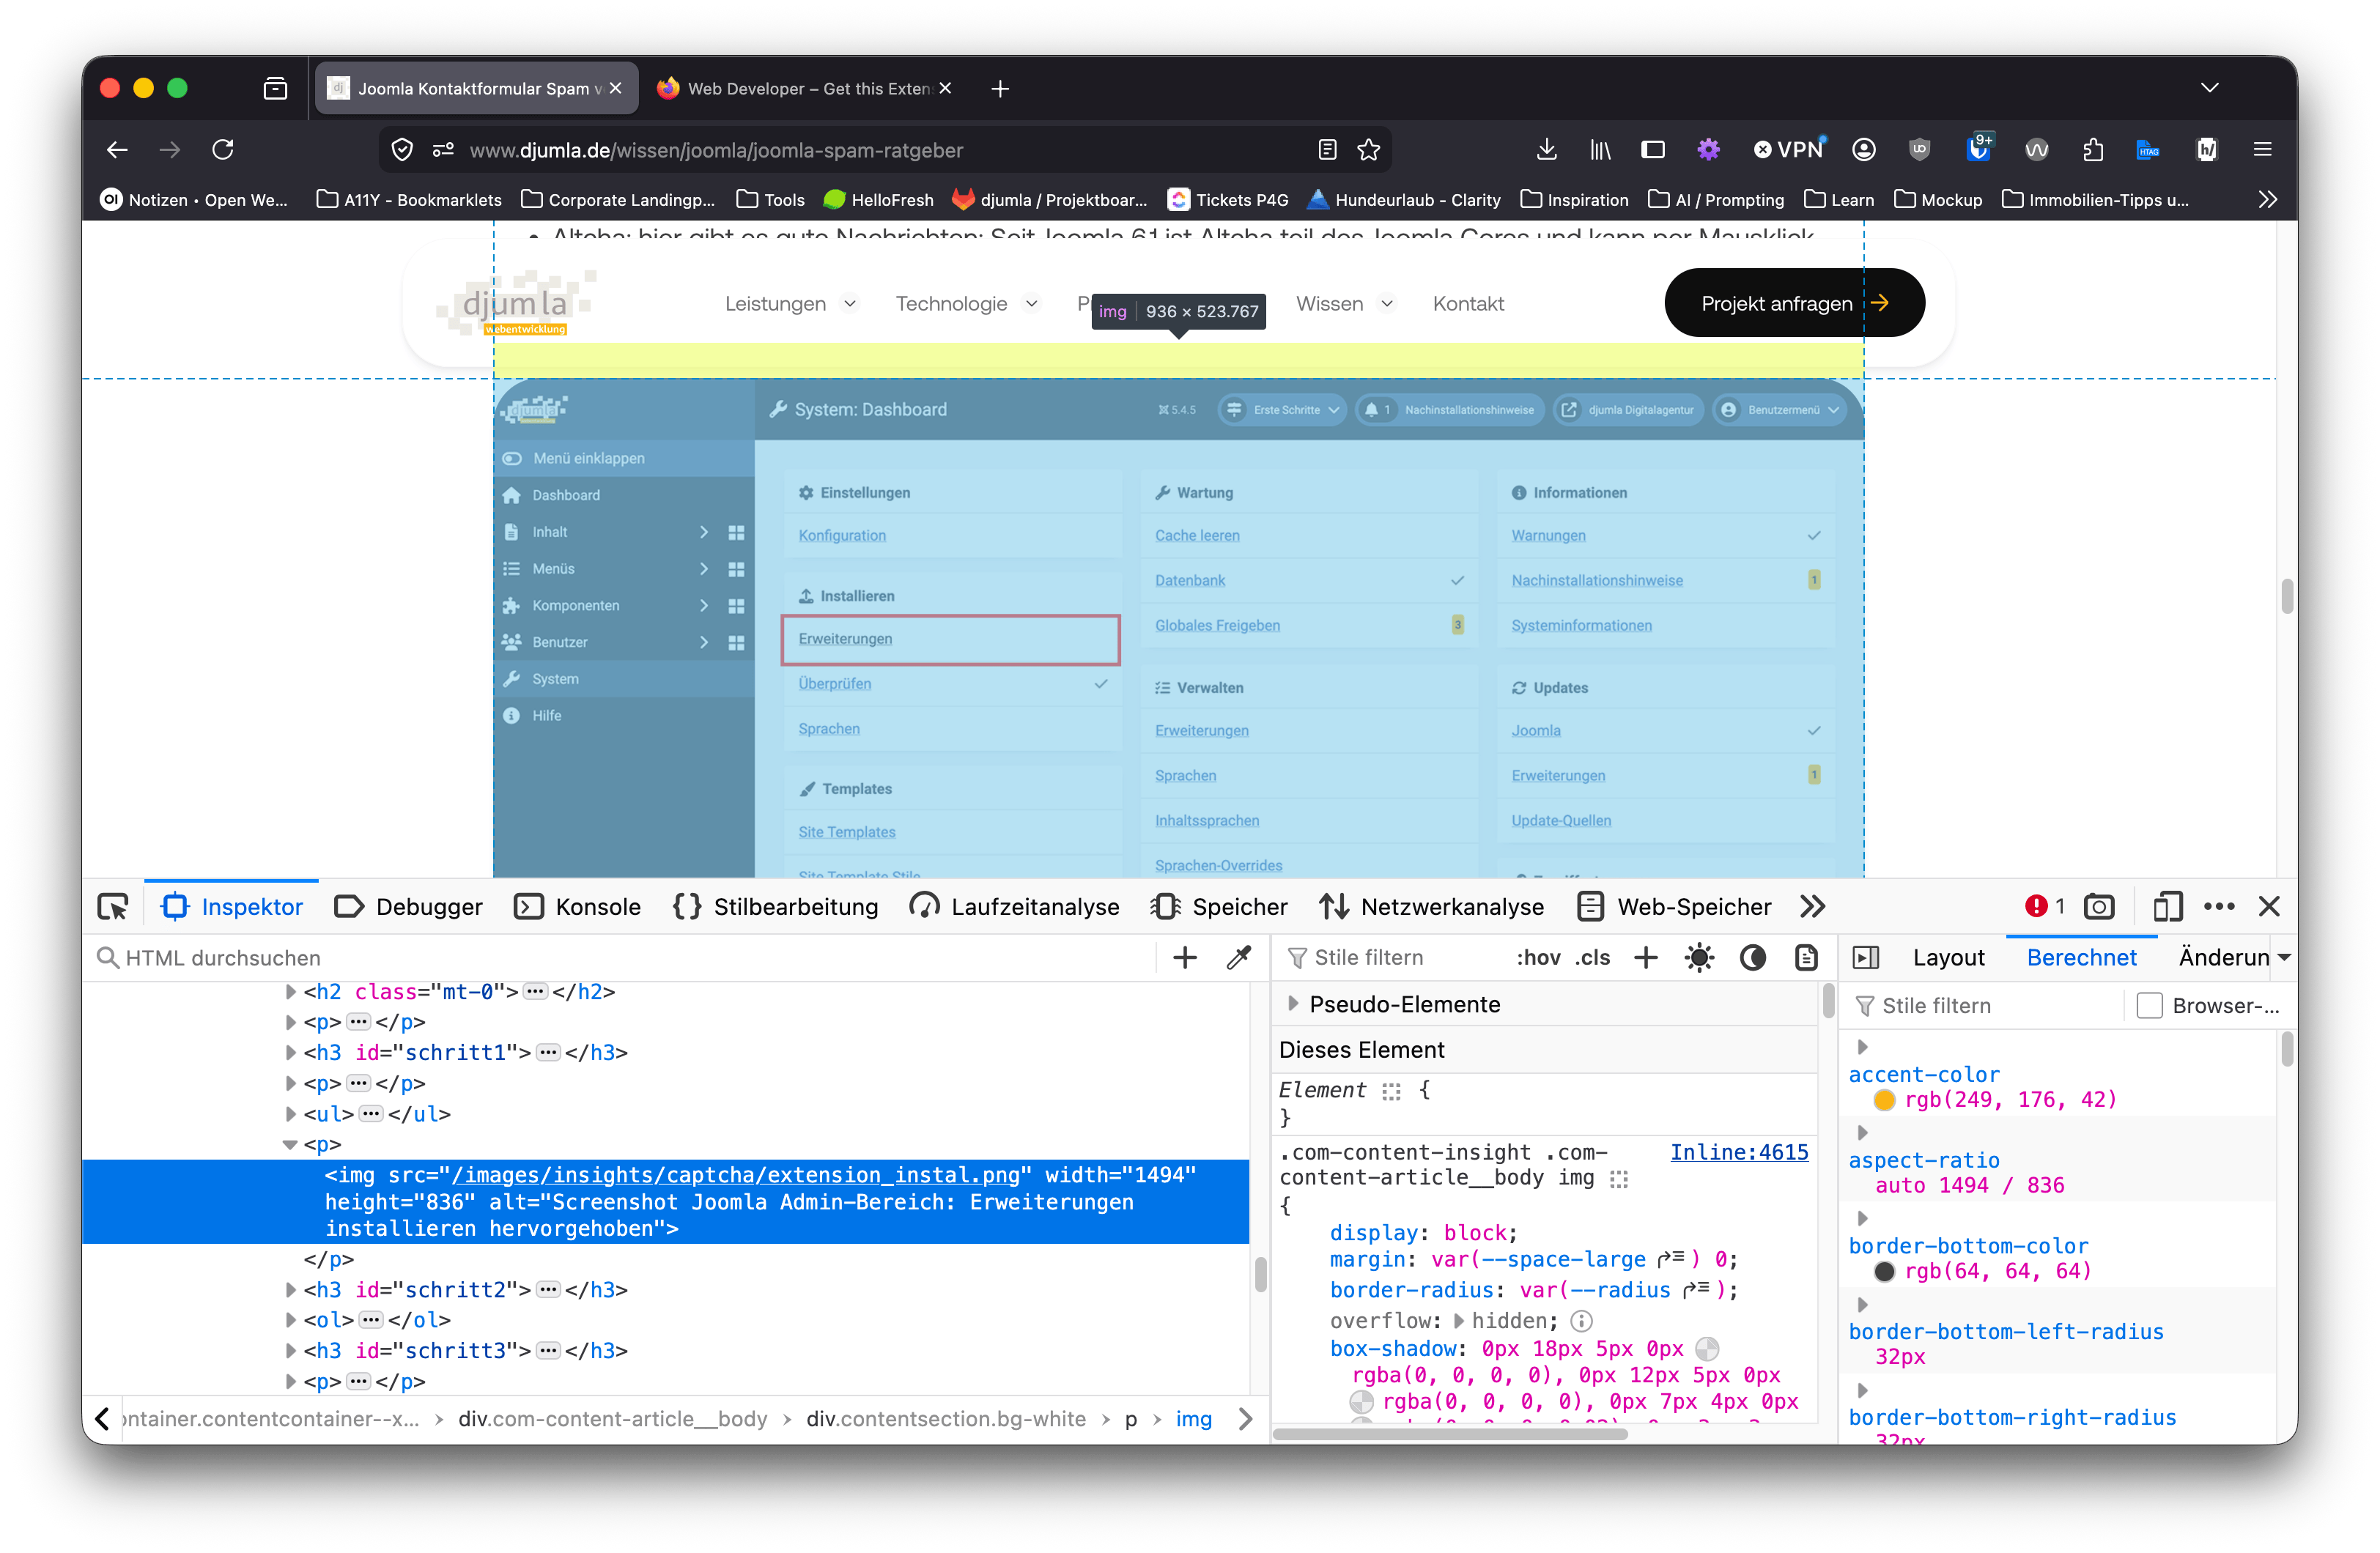This screenshot has width=2380, height=1553.
Task: Click Kontakt navigation link
Action: pos(1467,303)
